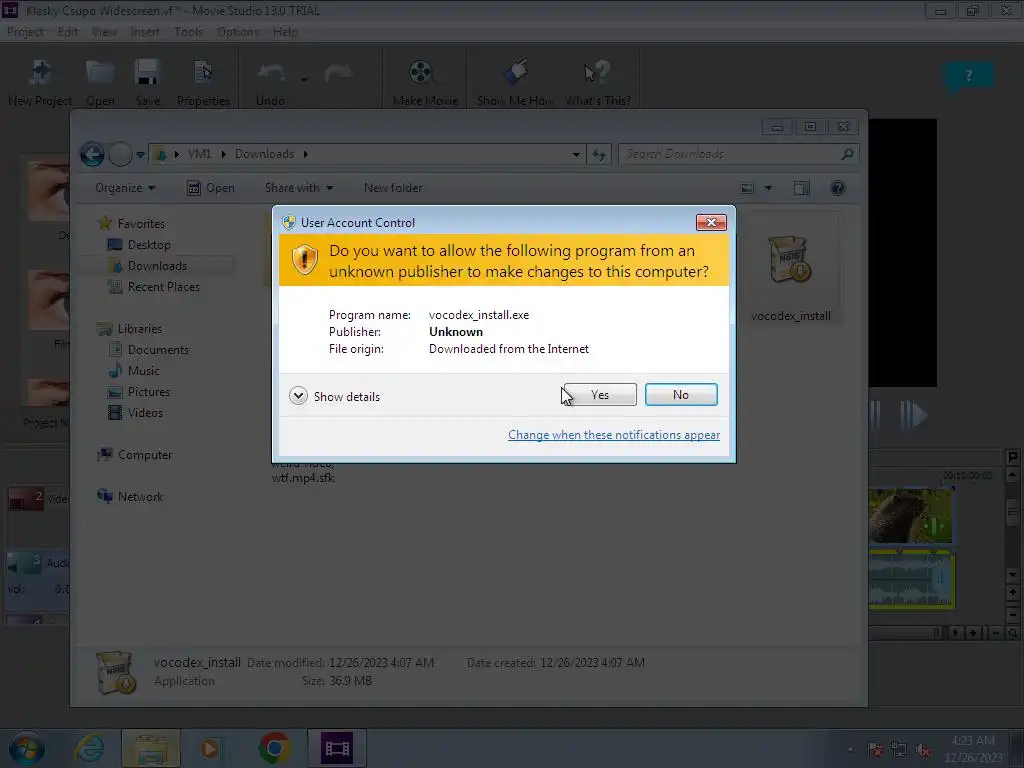Open the Change when these notifications appear link
The width and height of the screenshot is (1024, 768).
point(614,435)
